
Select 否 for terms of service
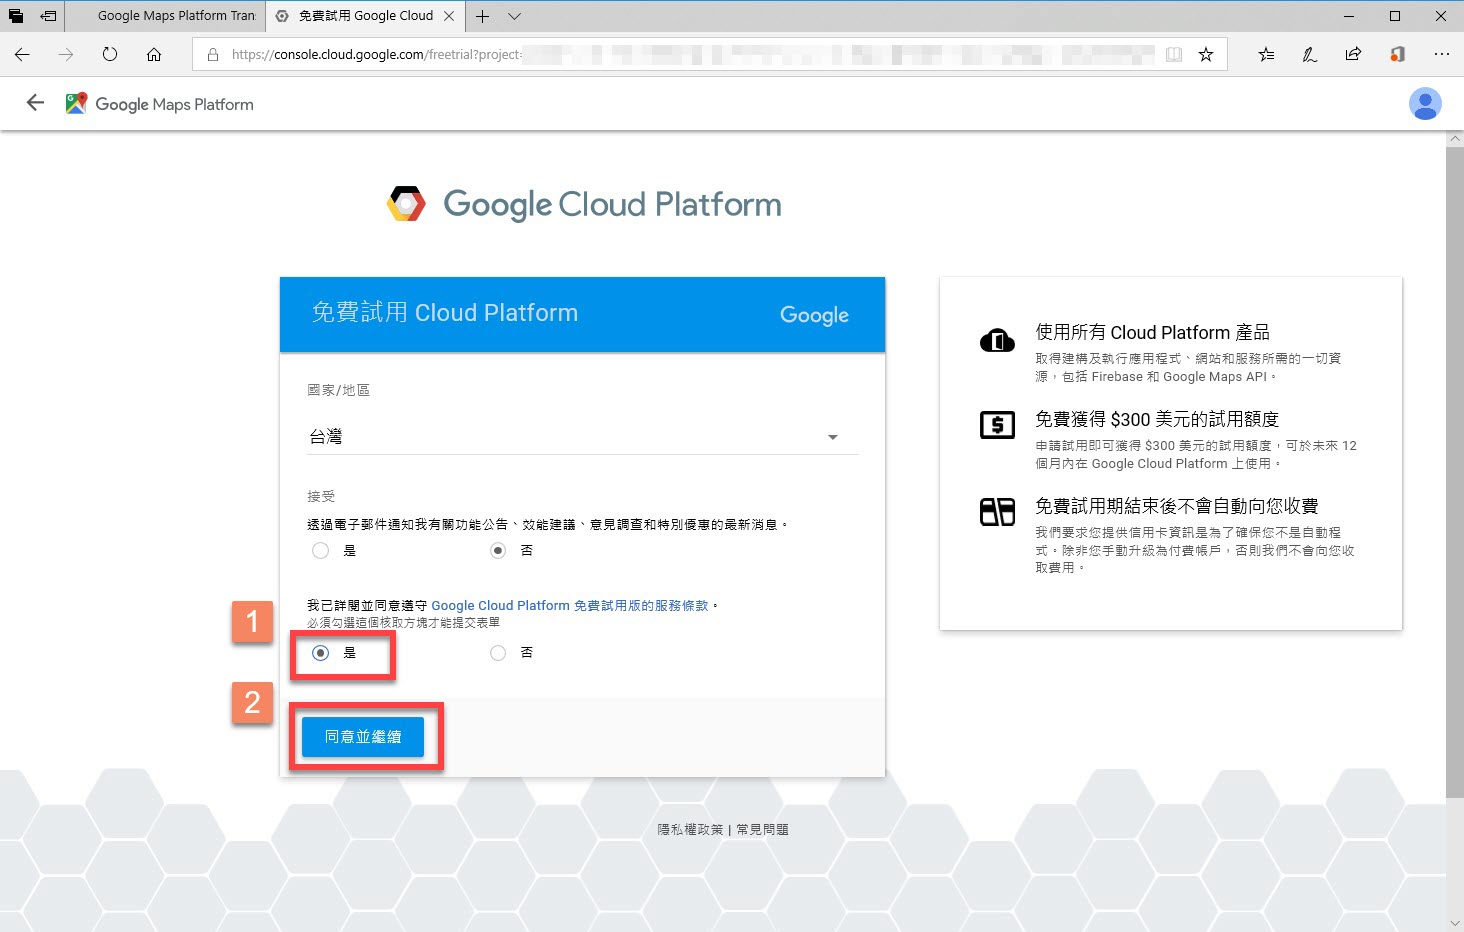pyautogui.click(x=498, y=653)
